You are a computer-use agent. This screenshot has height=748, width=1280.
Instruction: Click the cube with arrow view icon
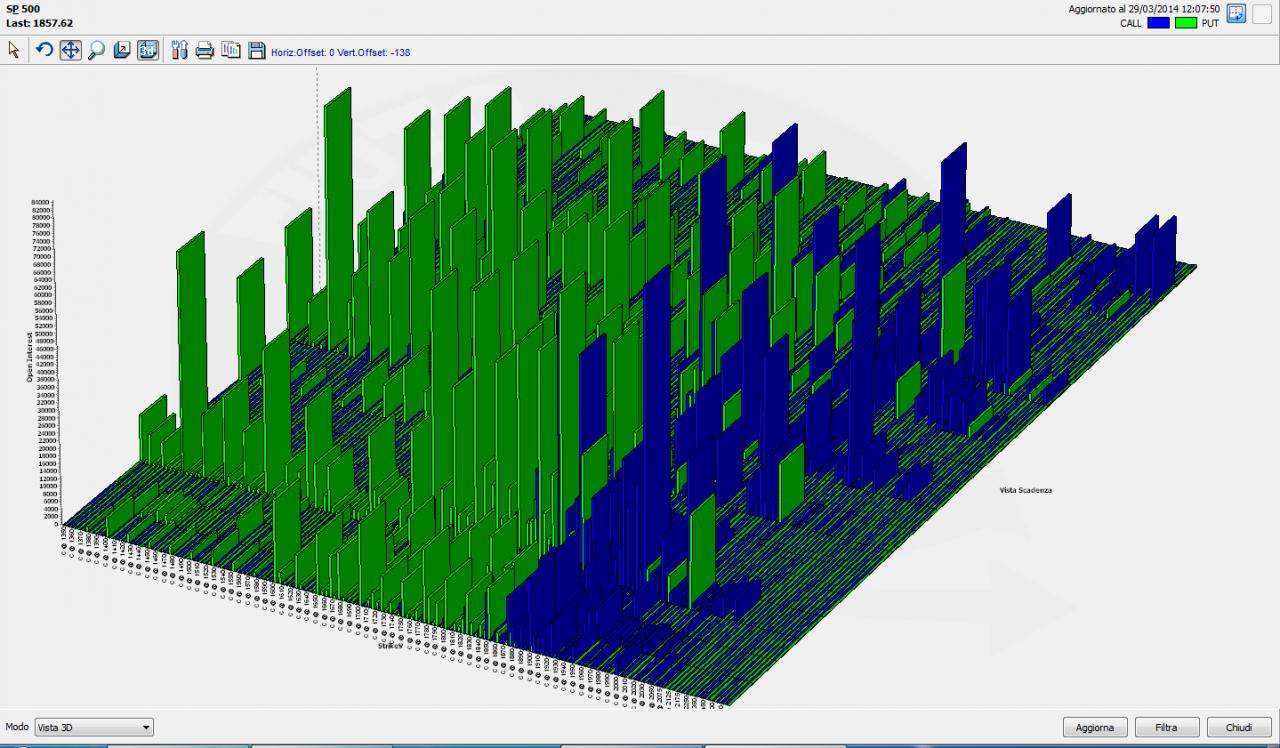pos(122,50)
